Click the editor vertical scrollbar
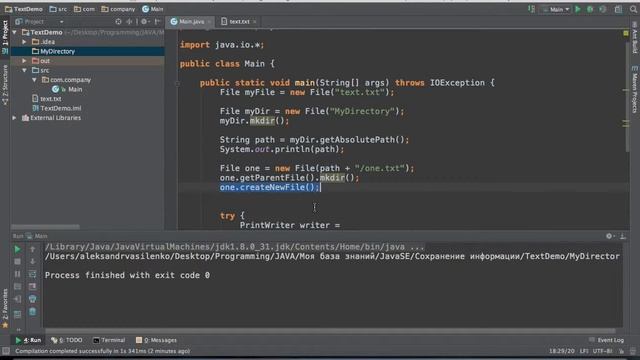 pos(626,96)
